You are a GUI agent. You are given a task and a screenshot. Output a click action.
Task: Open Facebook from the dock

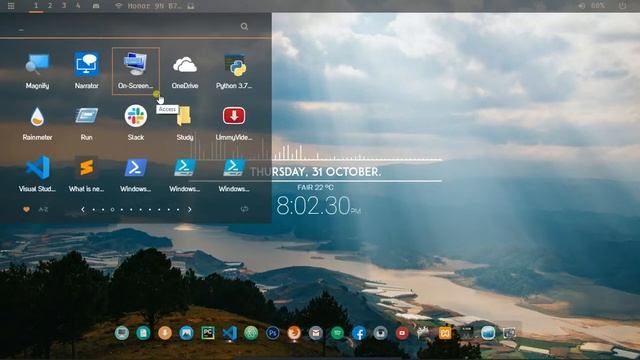[359, 333]
